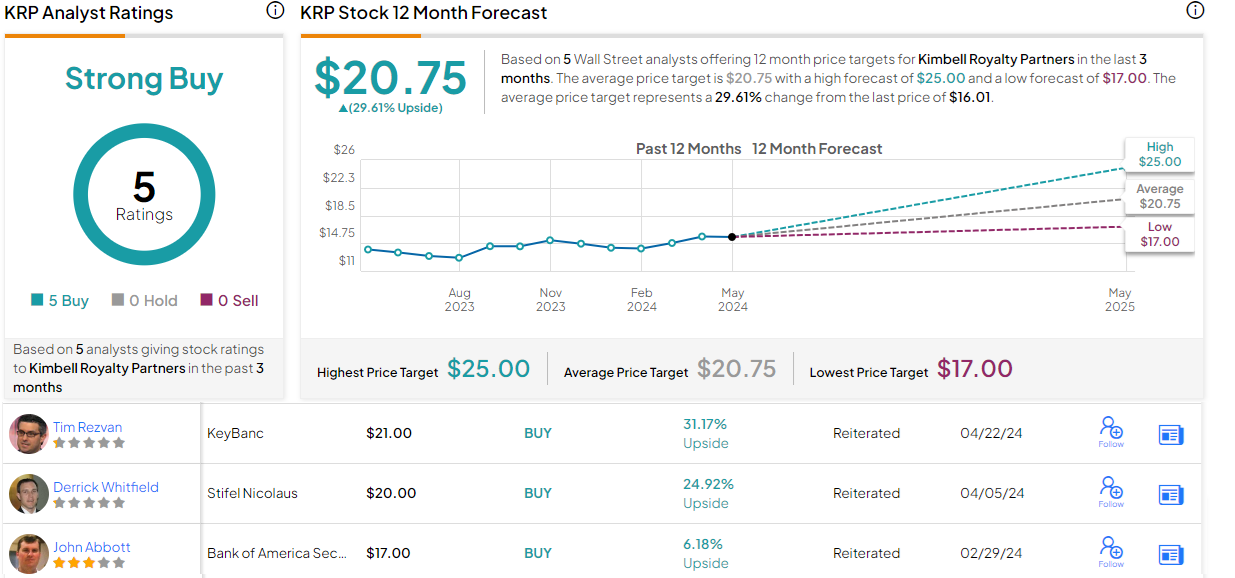1235x578 pixels.
Task: Open John Abbott's analyst profile
Action: pos(91,547)
